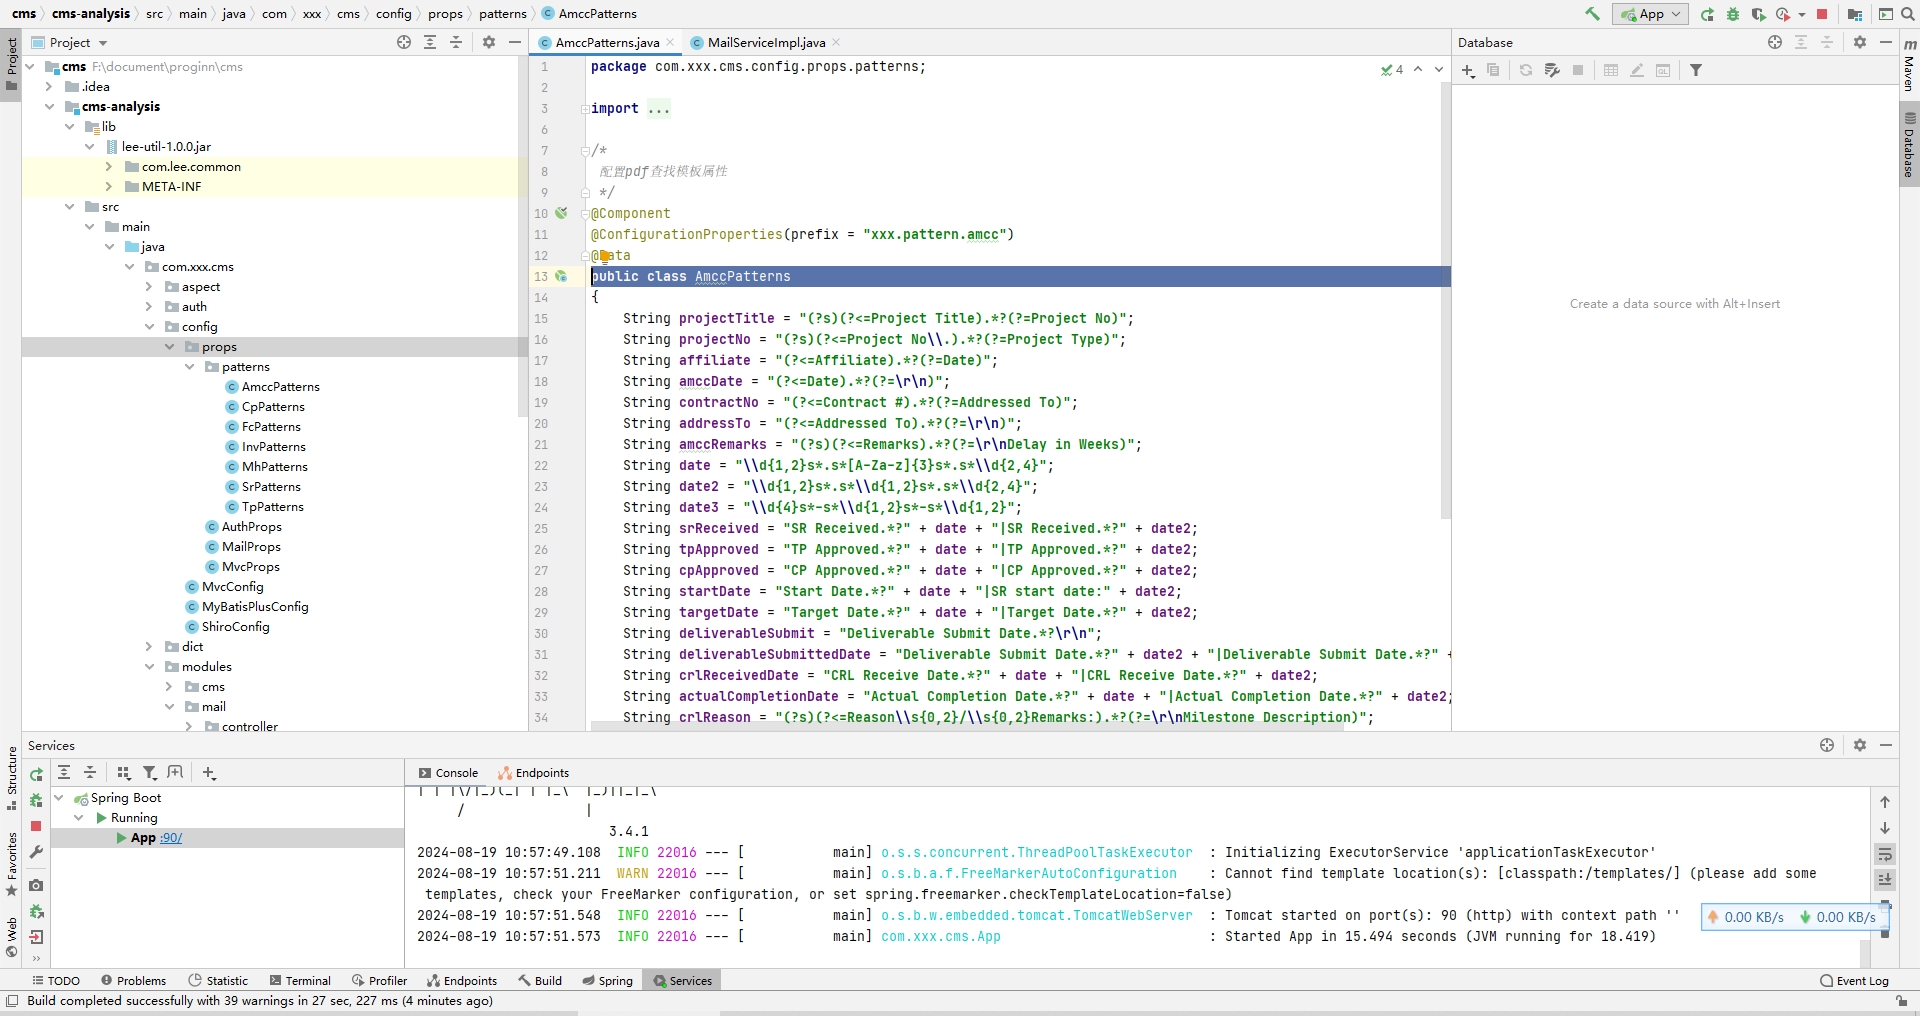Rerun the service in Services sidebar

(x=36, y=774)
